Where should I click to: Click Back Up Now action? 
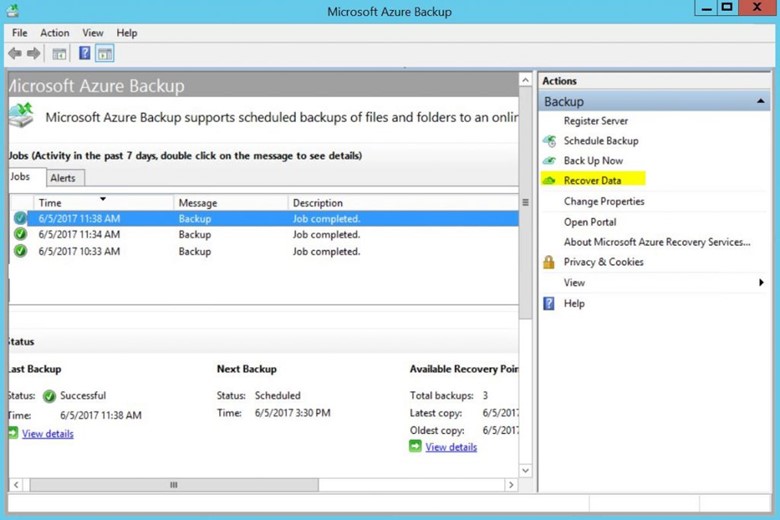click(593, 161)
